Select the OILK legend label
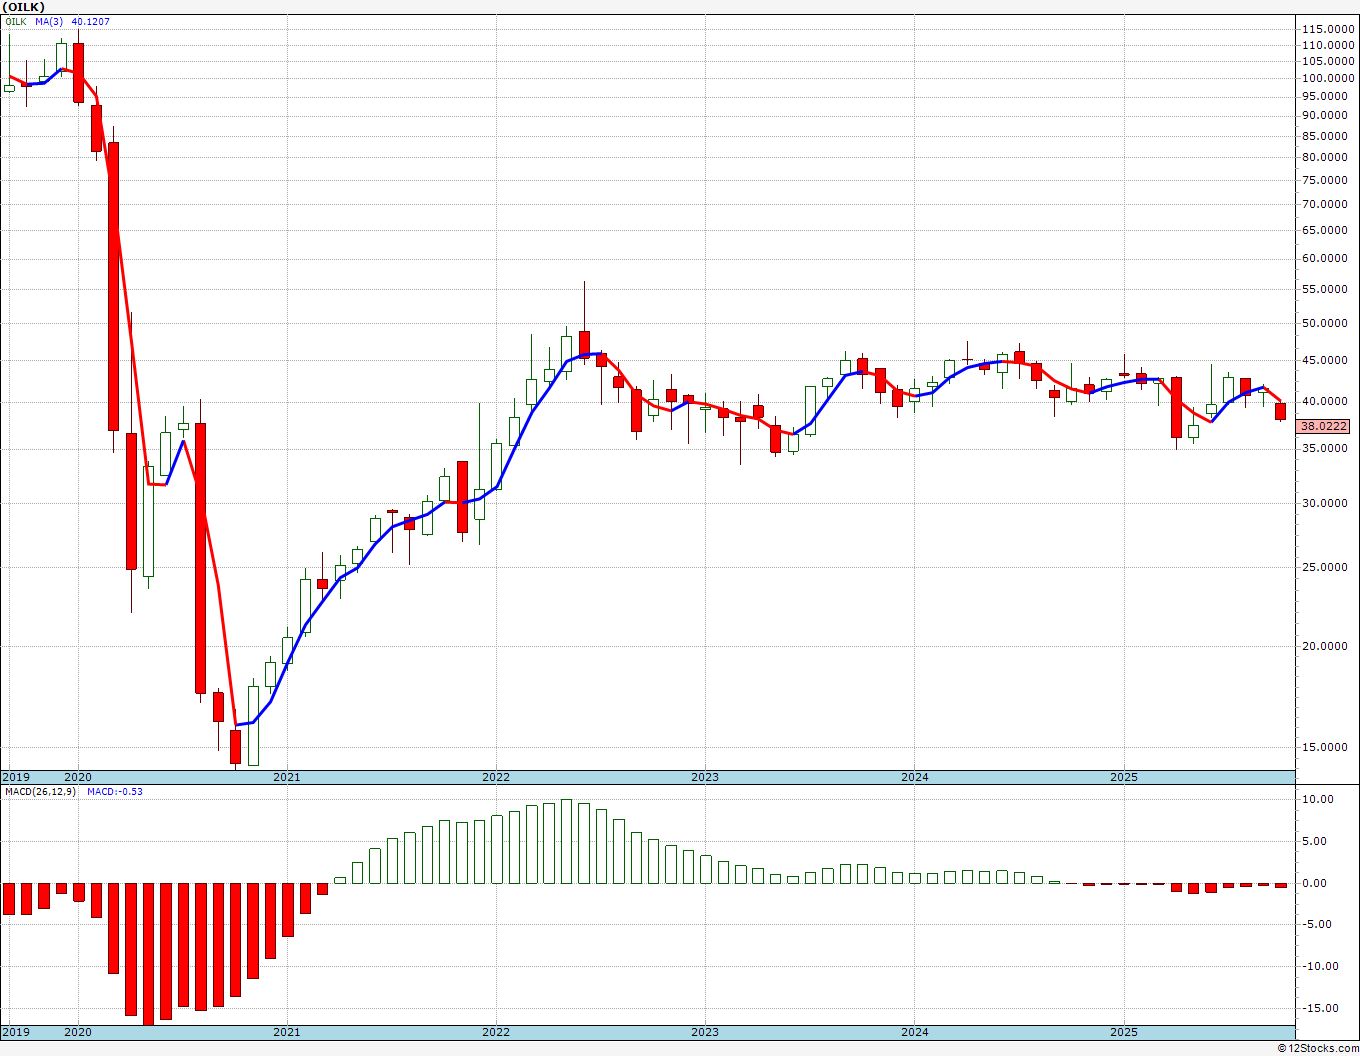The image size is (1360, 1056). pyautogui.click(x=16, y=21)
